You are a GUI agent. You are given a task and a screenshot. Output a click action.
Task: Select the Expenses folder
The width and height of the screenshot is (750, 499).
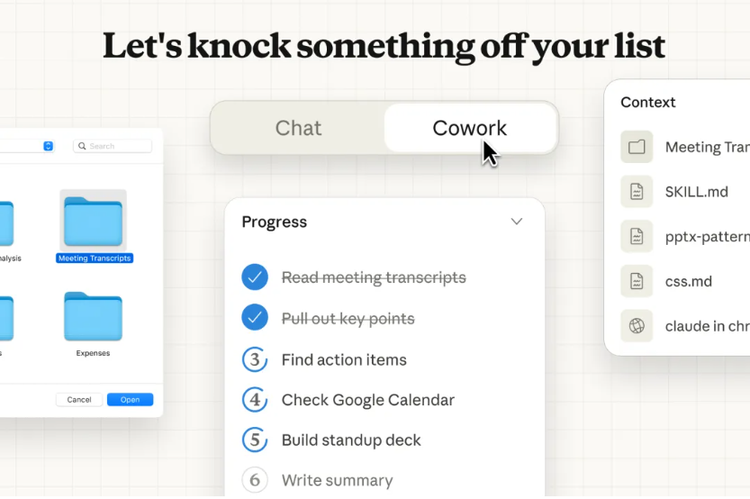click(93, 320)
